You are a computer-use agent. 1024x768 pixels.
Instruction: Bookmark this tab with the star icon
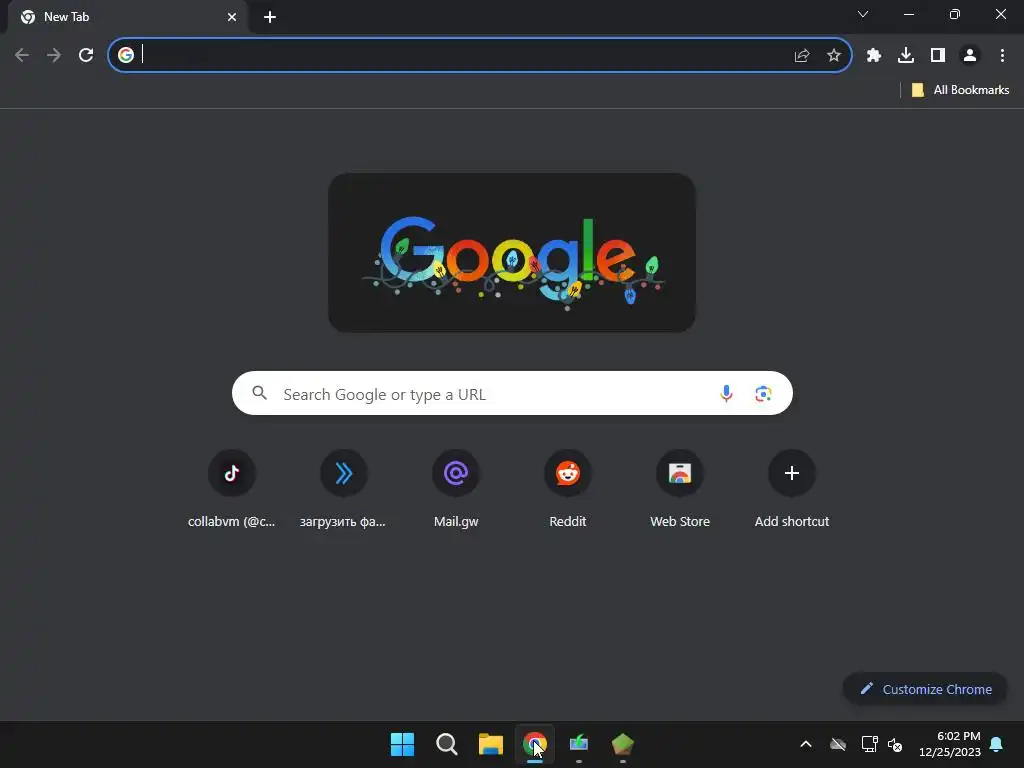(x=834, y=56)
